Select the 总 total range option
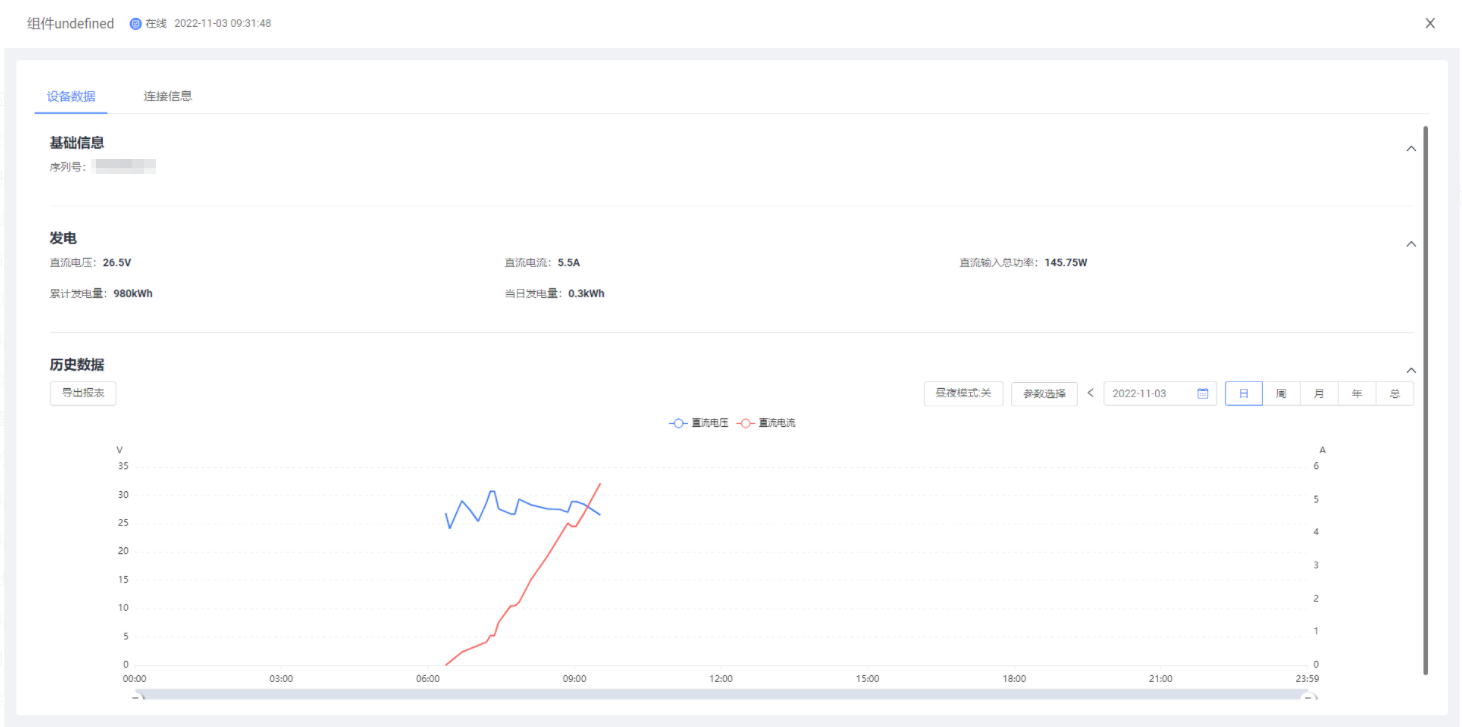The width and height of the screenshot is (1462, 727). 1395,394
